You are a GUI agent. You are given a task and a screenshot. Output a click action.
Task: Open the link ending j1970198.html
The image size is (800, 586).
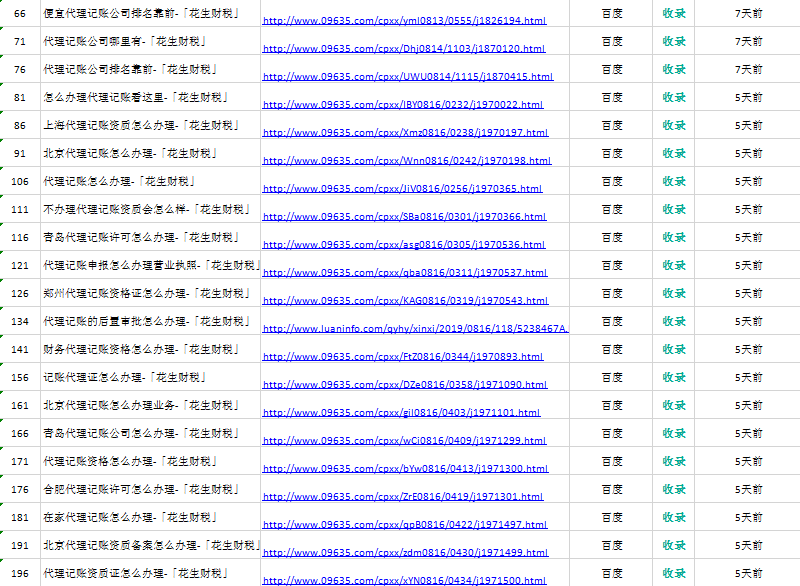[x=407, y=161]
